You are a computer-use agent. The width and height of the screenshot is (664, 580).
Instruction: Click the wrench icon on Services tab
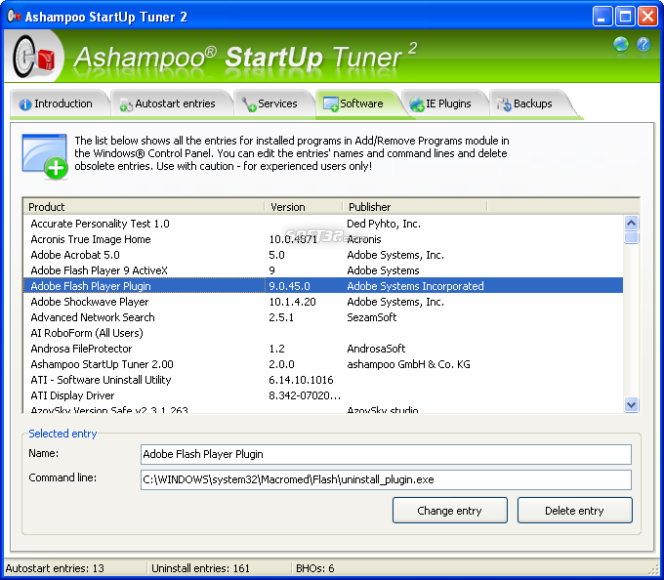[249, 104]
